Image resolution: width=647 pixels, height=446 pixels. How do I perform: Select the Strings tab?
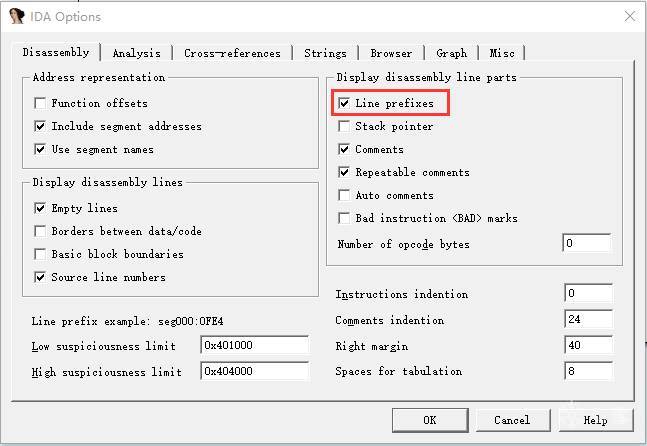(325, 53)
